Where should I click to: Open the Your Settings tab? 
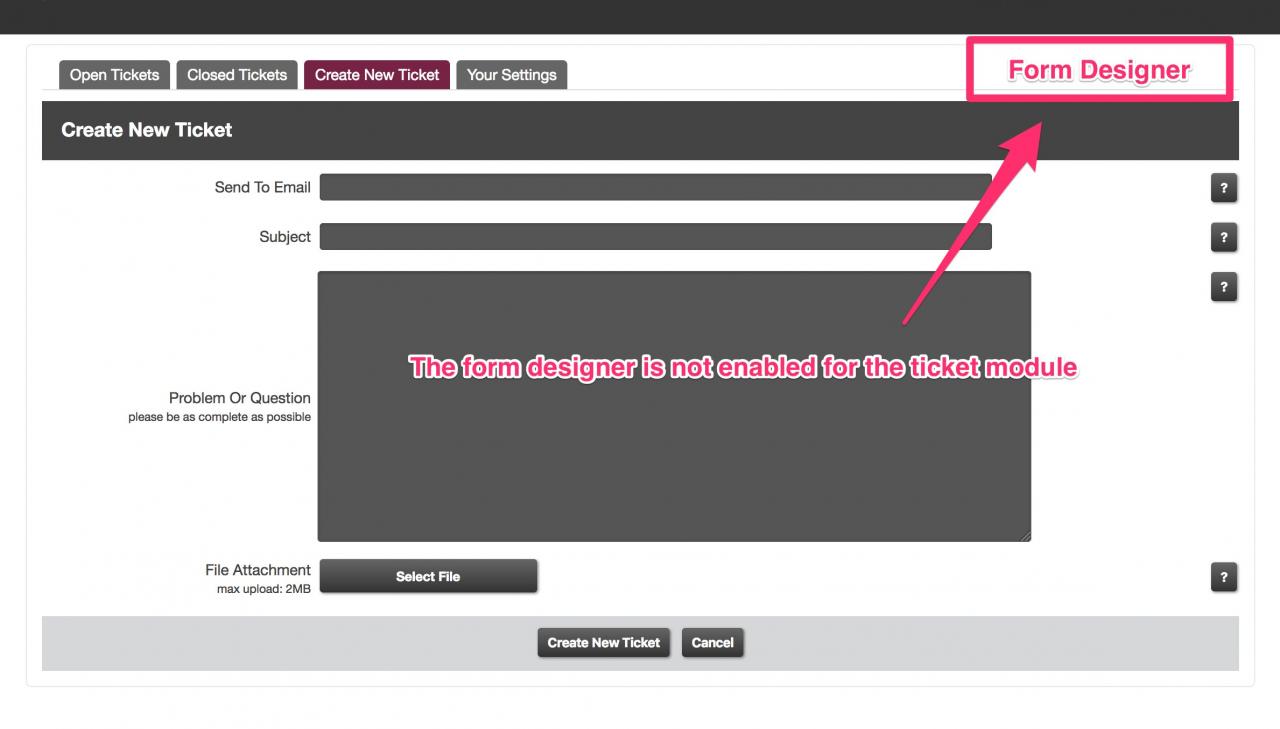(x=512, y=75)
